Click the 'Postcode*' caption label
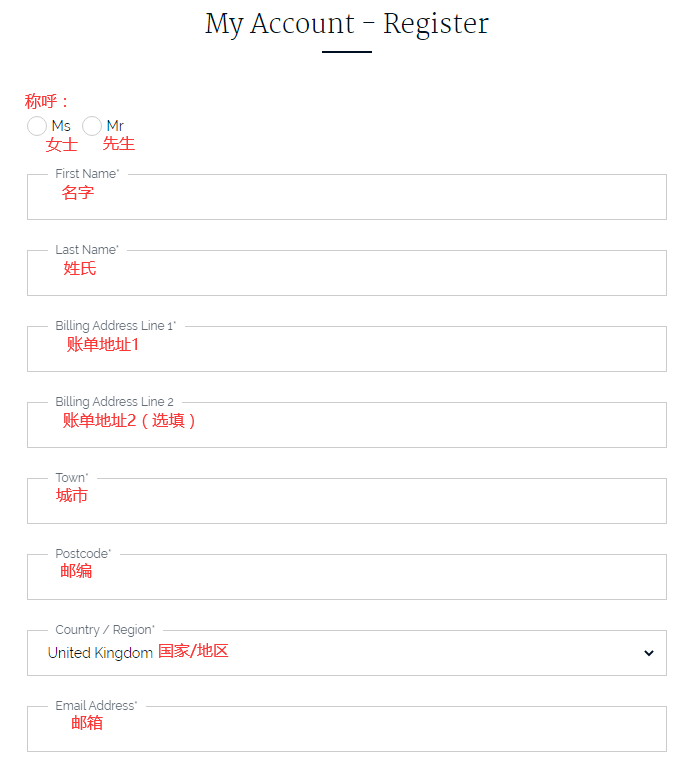This screenshot has height=760, width=696. 83,554
